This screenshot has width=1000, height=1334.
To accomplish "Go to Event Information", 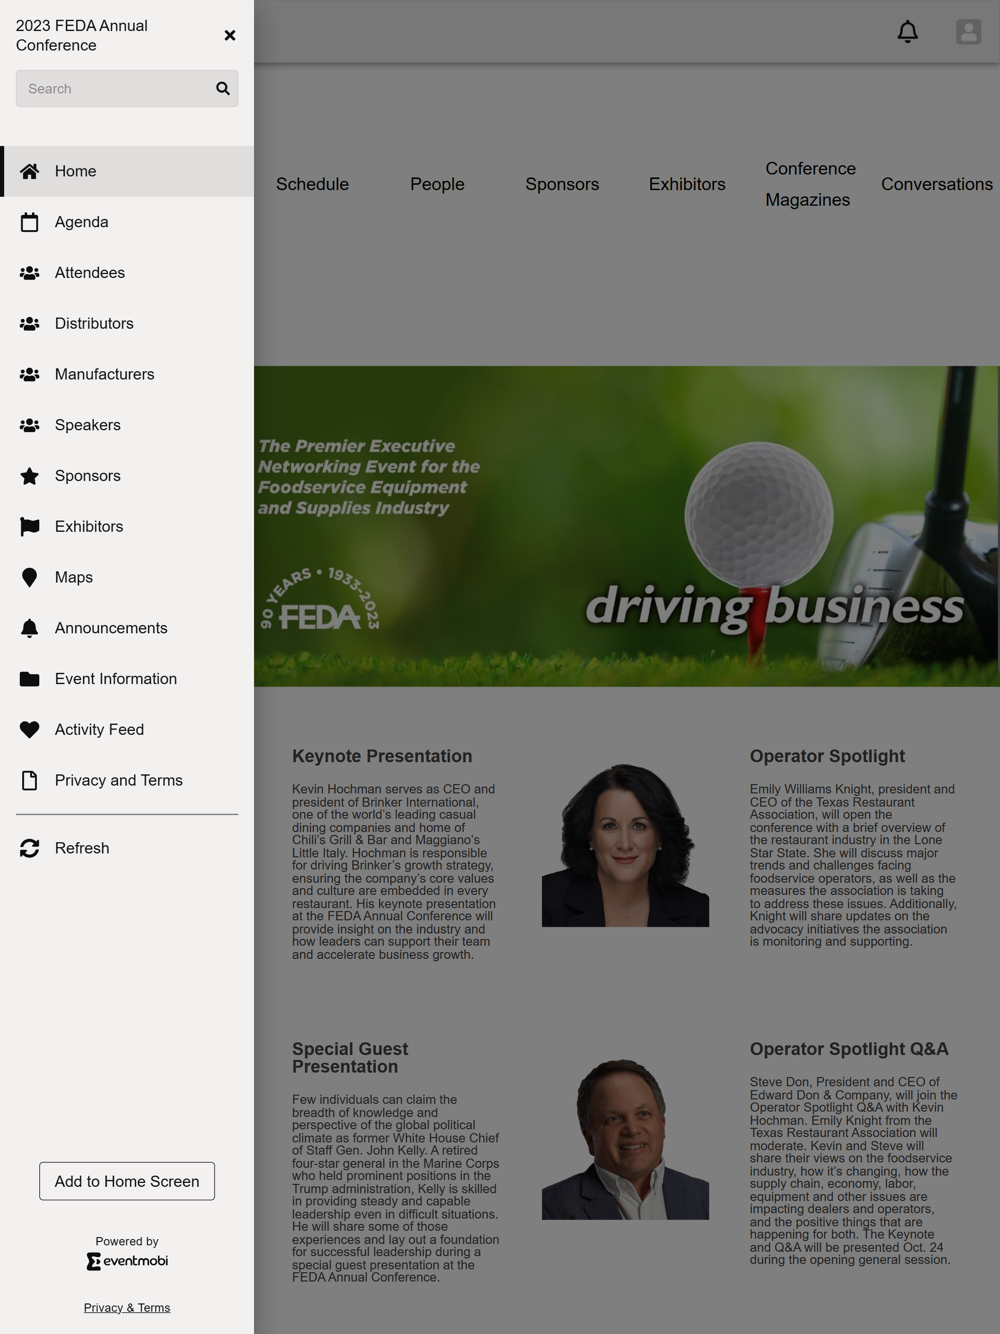I will [x=127, y=679].
